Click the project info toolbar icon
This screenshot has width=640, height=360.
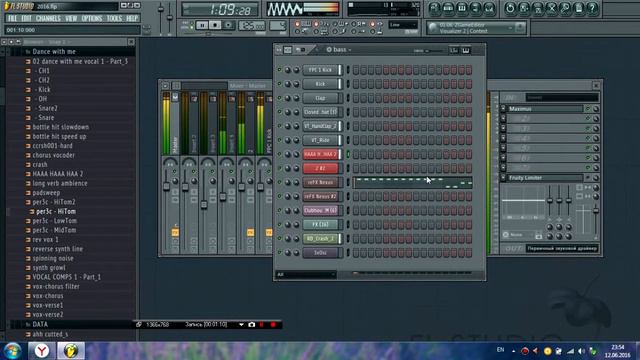click(x=579, y=8)
